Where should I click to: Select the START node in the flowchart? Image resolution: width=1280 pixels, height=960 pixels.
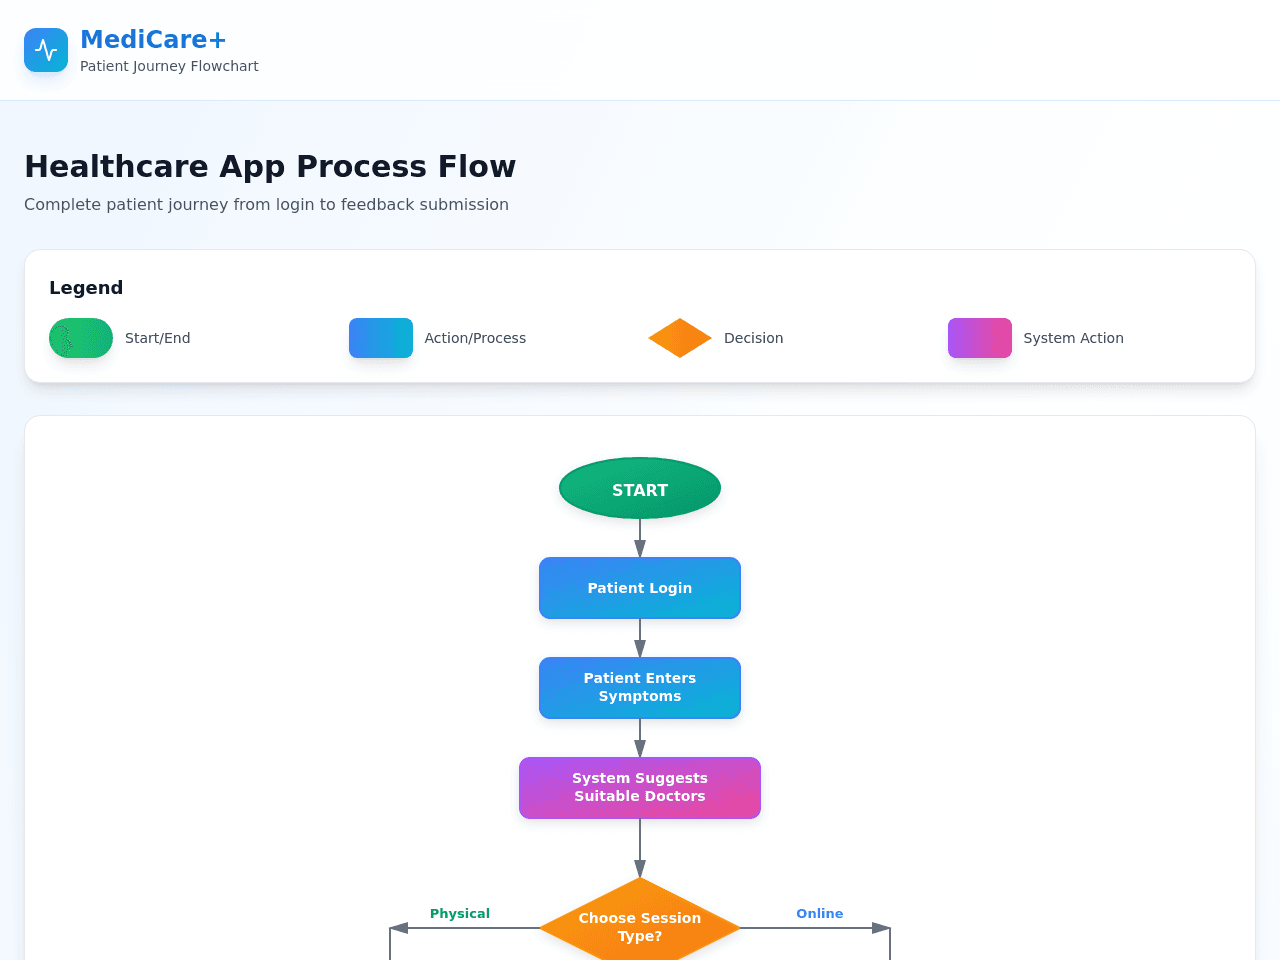point(640,488)
